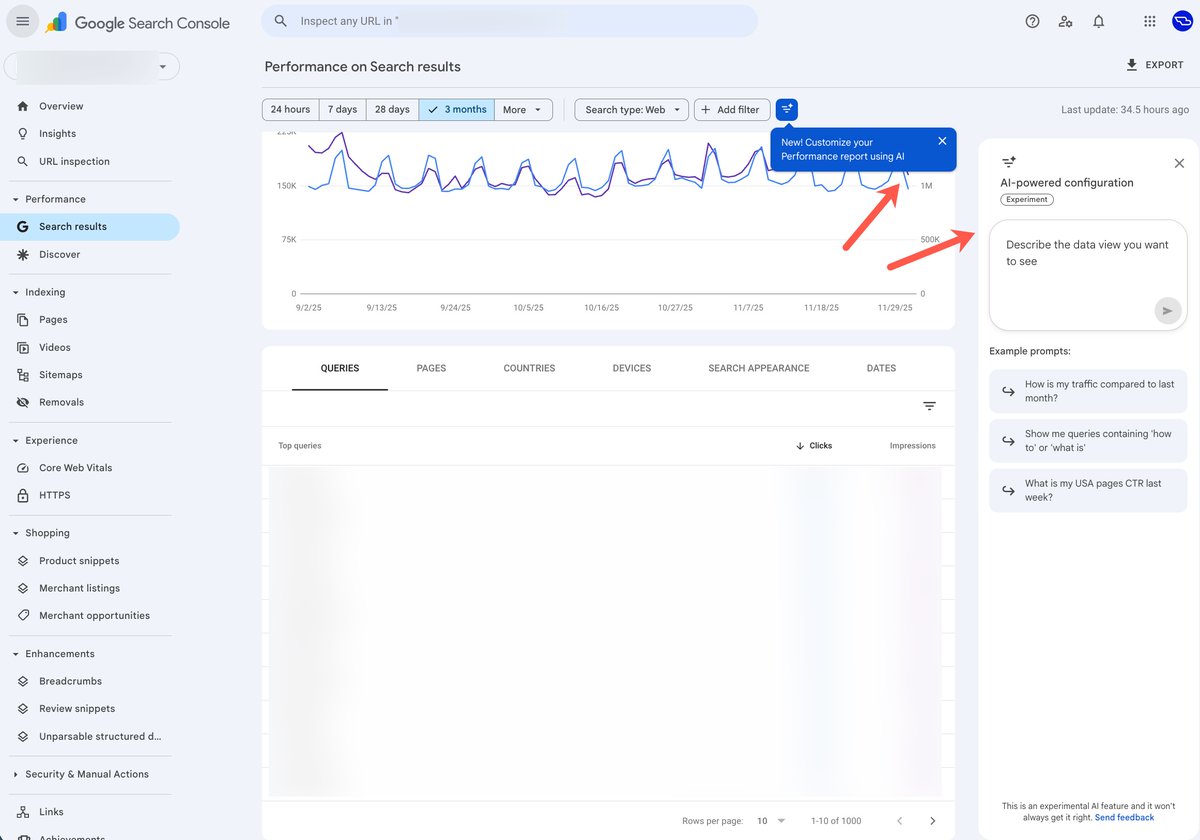Click the EXPORT button
The height and width of the screenshot is (840, 1200).
point(1155,65)
